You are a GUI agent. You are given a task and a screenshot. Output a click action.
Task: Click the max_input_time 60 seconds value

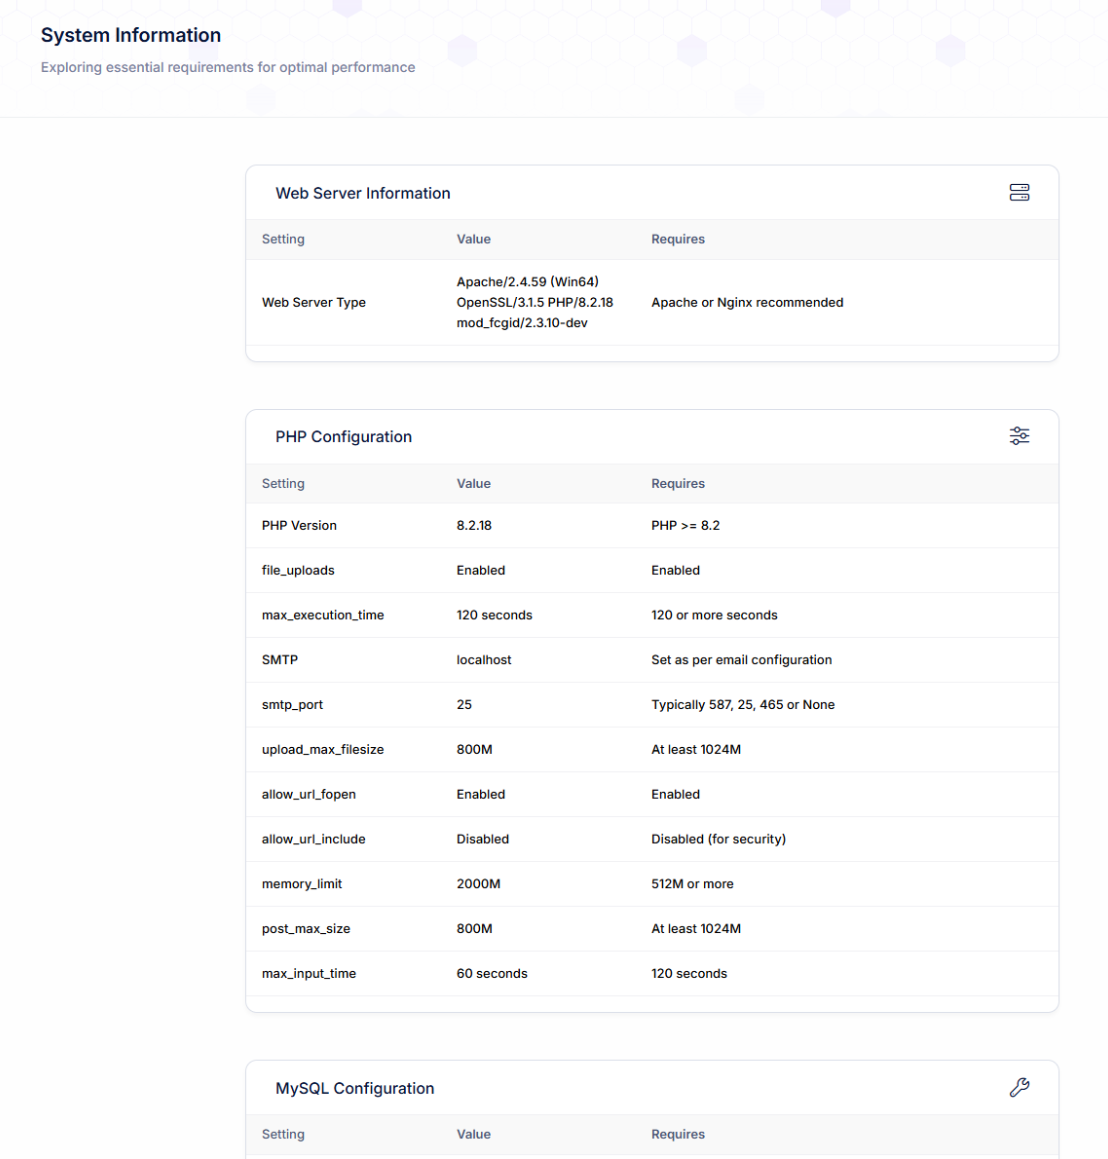(x=492, y=973)
